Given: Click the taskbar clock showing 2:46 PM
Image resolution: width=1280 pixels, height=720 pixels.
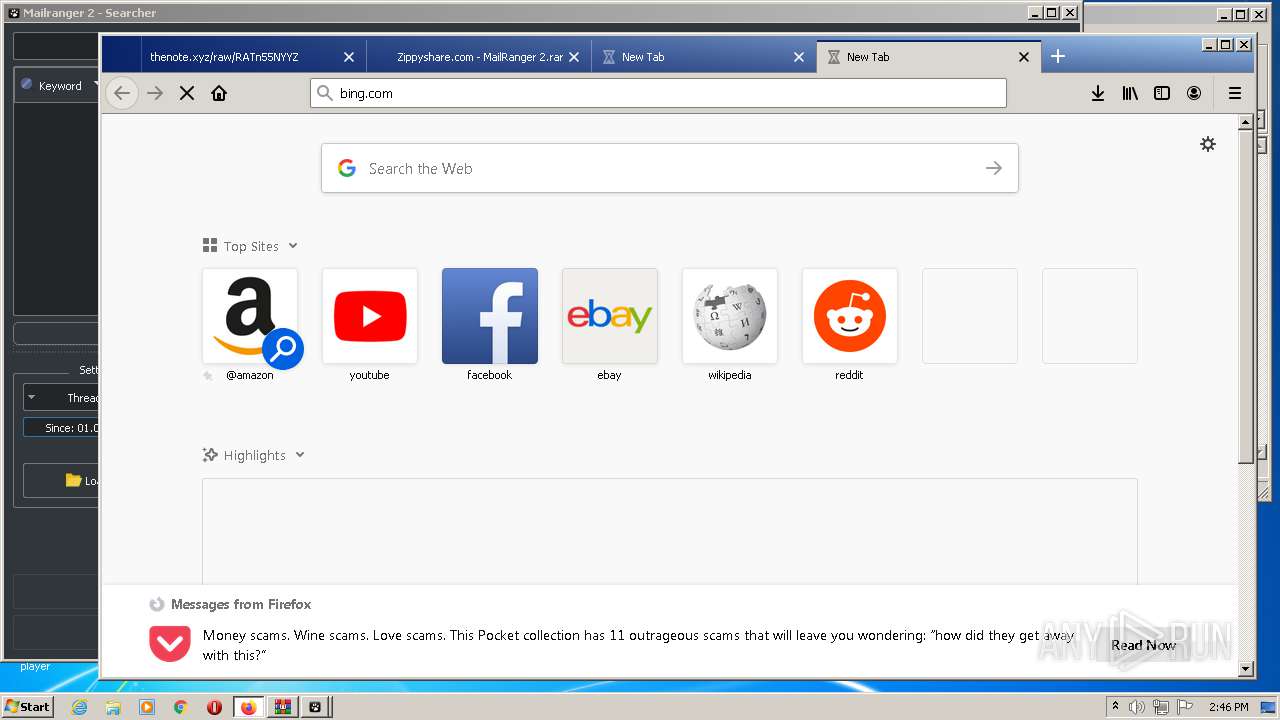Looking at the screenshot, I should 1228,707.
